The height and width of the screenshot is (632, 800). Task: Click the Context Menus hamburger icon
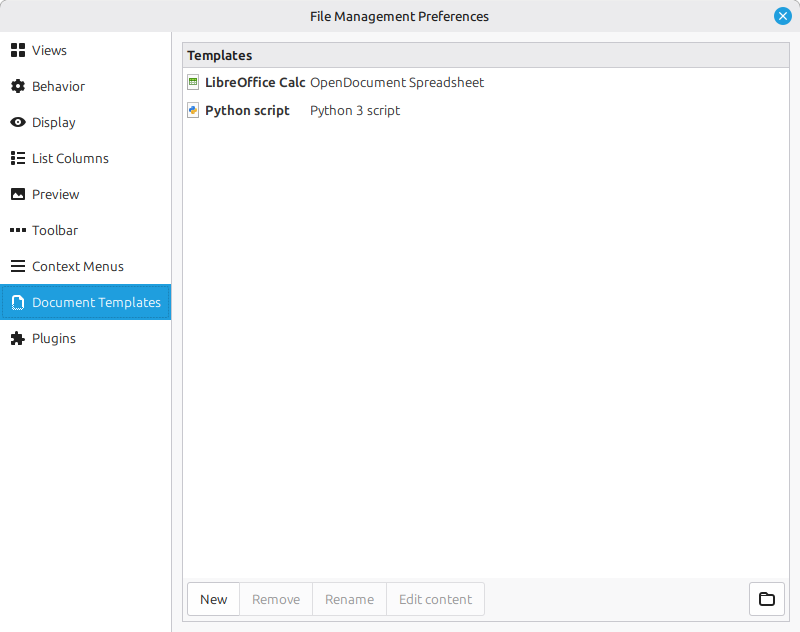pos(18,267)
